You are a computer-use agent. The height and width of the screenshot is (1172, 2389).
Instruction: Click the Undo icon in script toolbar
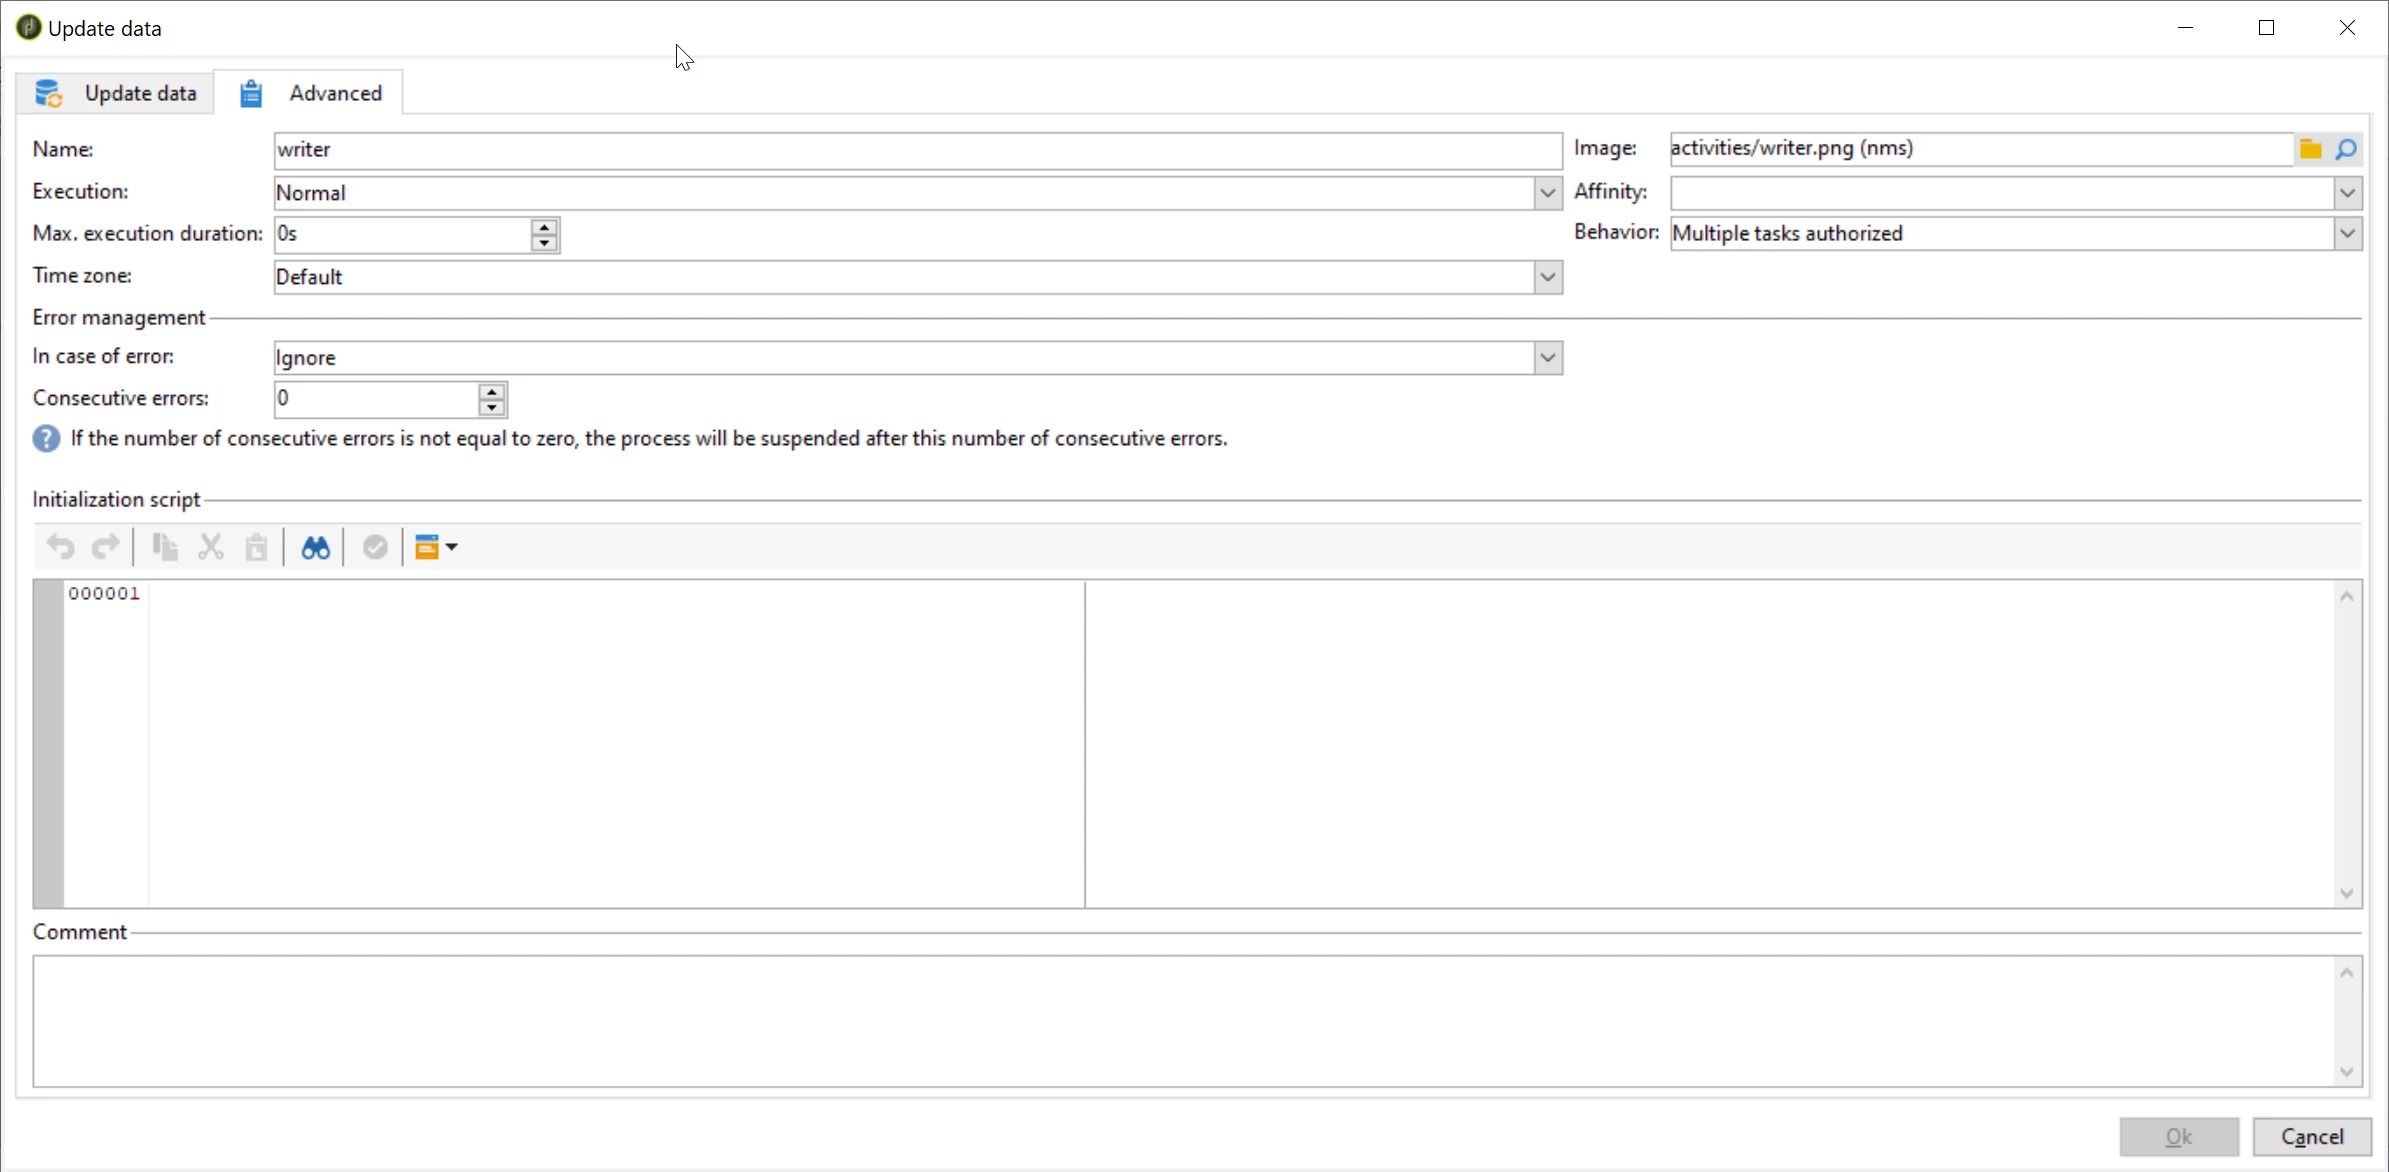(x=60, y=547)
